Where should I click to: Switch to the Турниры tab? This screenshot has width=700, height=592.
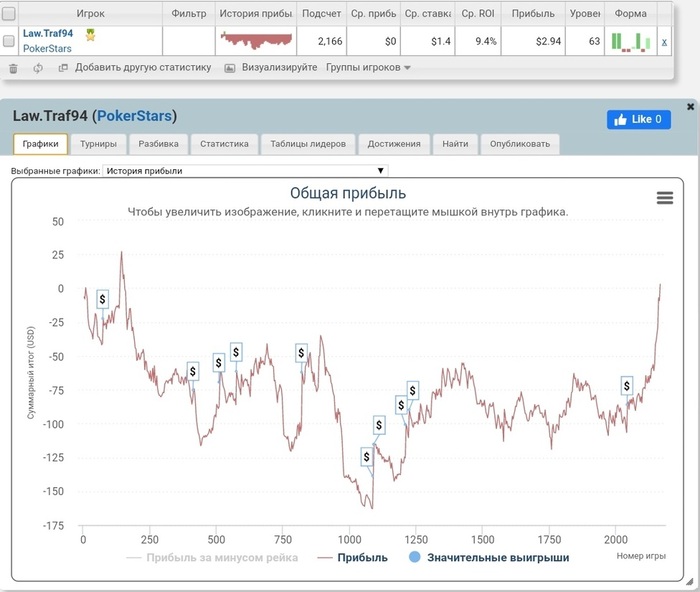pos(98,144)
